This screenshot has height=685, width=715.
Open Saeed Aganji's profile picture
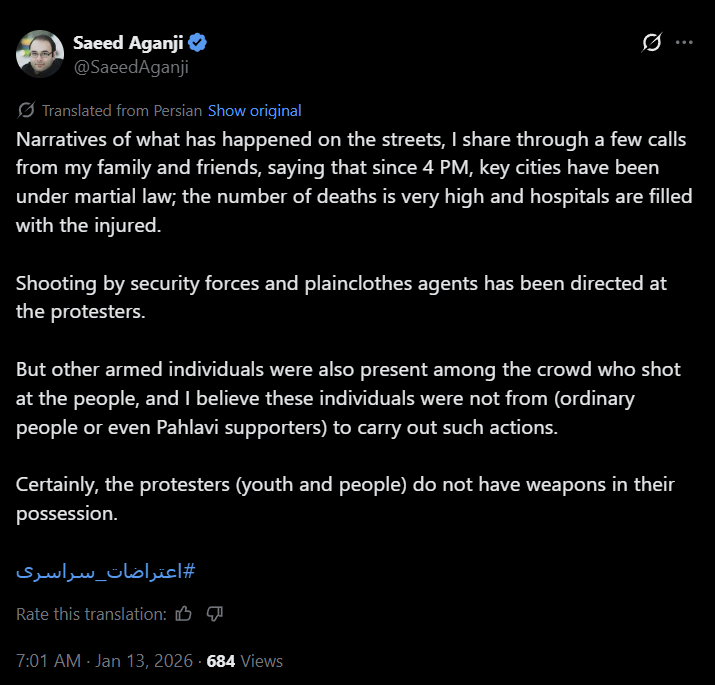(40, 54)
